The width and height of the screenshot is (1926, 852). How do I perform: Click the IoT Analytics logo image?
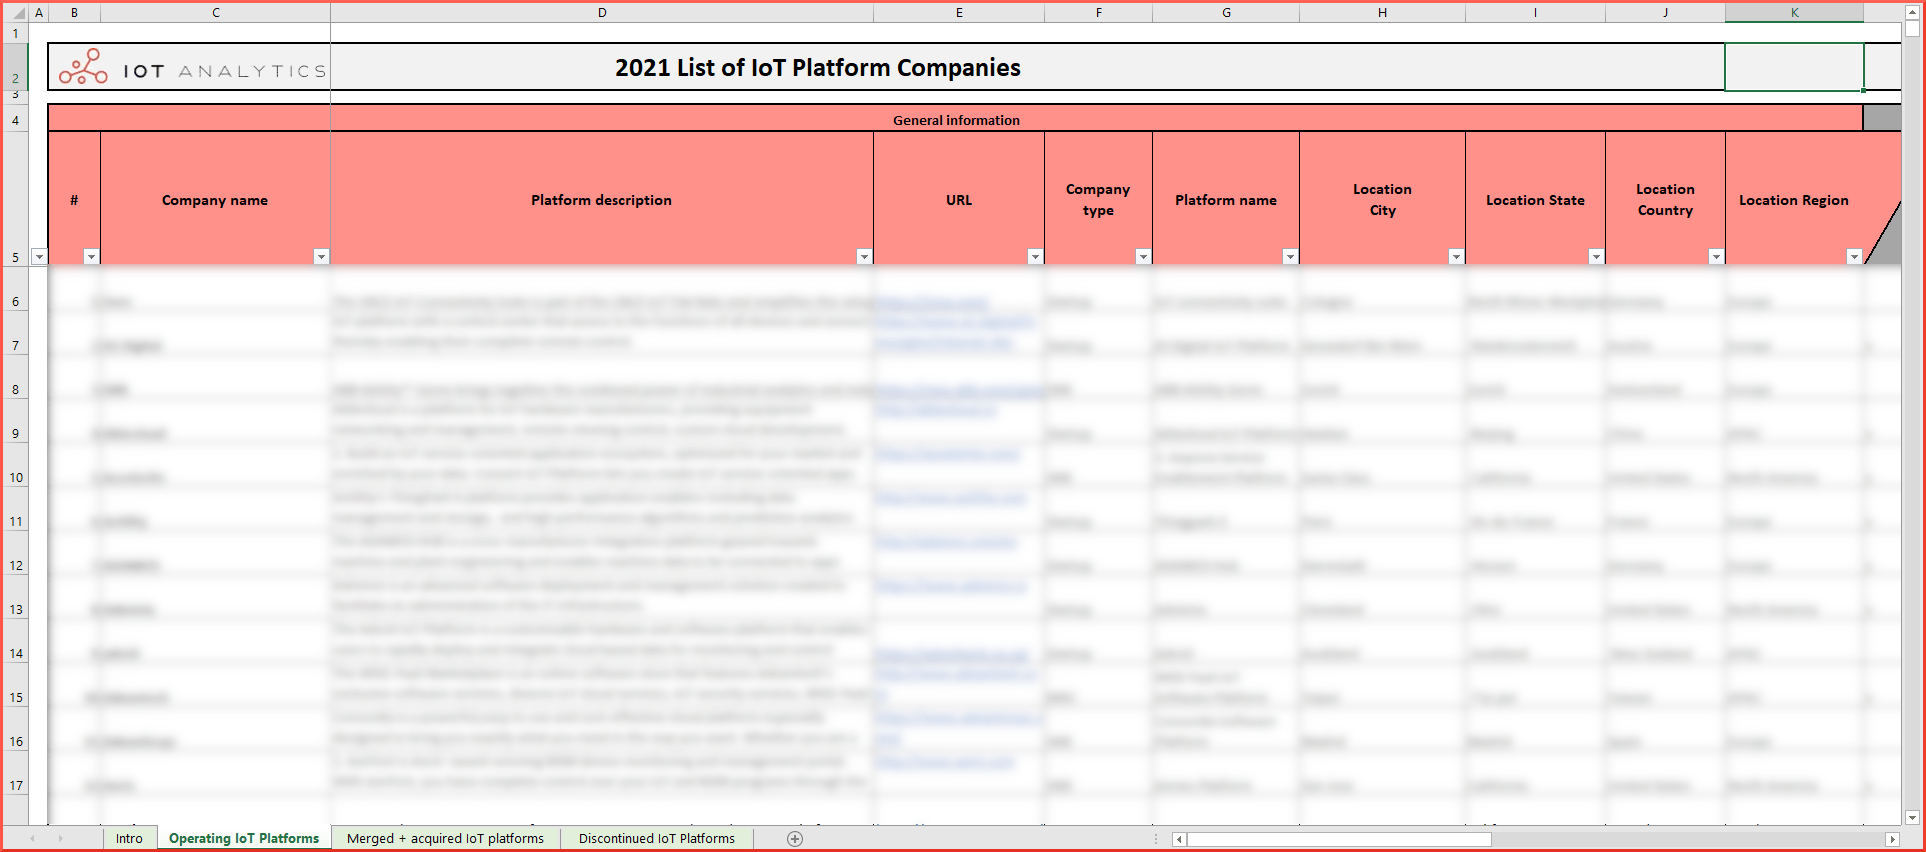(x=192, y=67)
